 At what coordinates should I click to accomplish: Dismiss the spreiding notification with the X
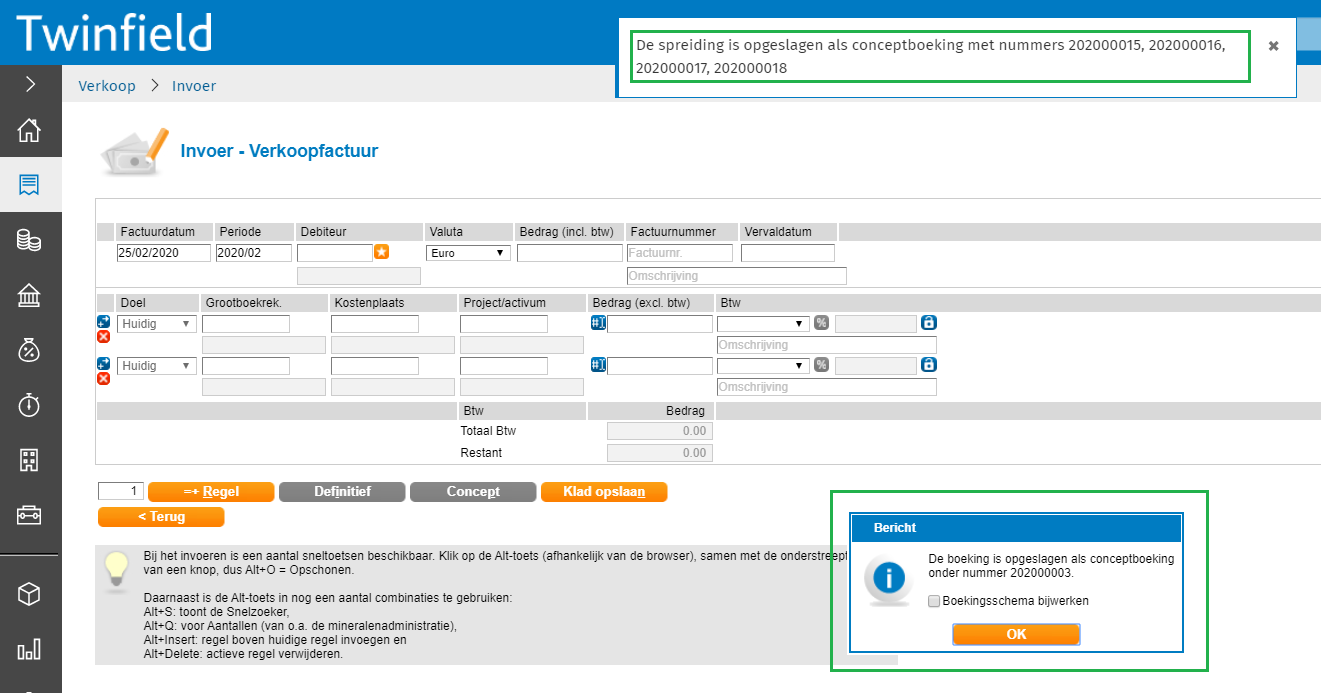[1273, 46]
